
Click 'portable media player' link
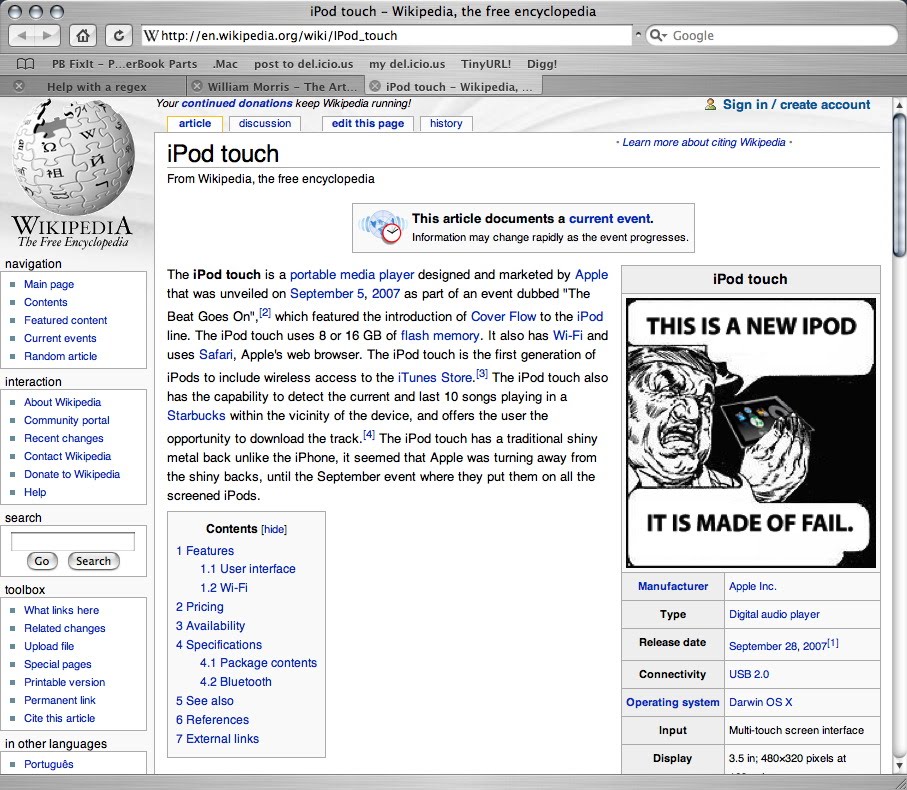pyautogui.click(x=352, y=275)
